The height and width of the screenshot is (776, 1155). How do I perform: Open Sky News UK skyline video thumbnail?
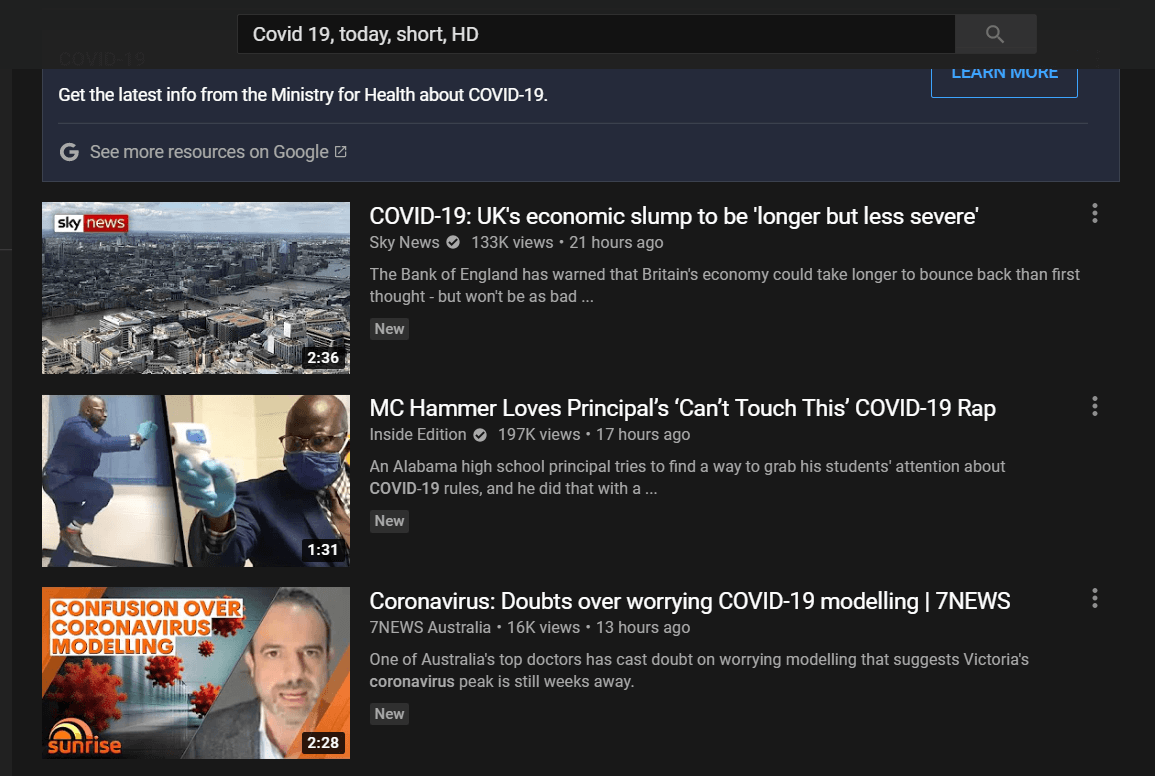click(x=196, y=287)
